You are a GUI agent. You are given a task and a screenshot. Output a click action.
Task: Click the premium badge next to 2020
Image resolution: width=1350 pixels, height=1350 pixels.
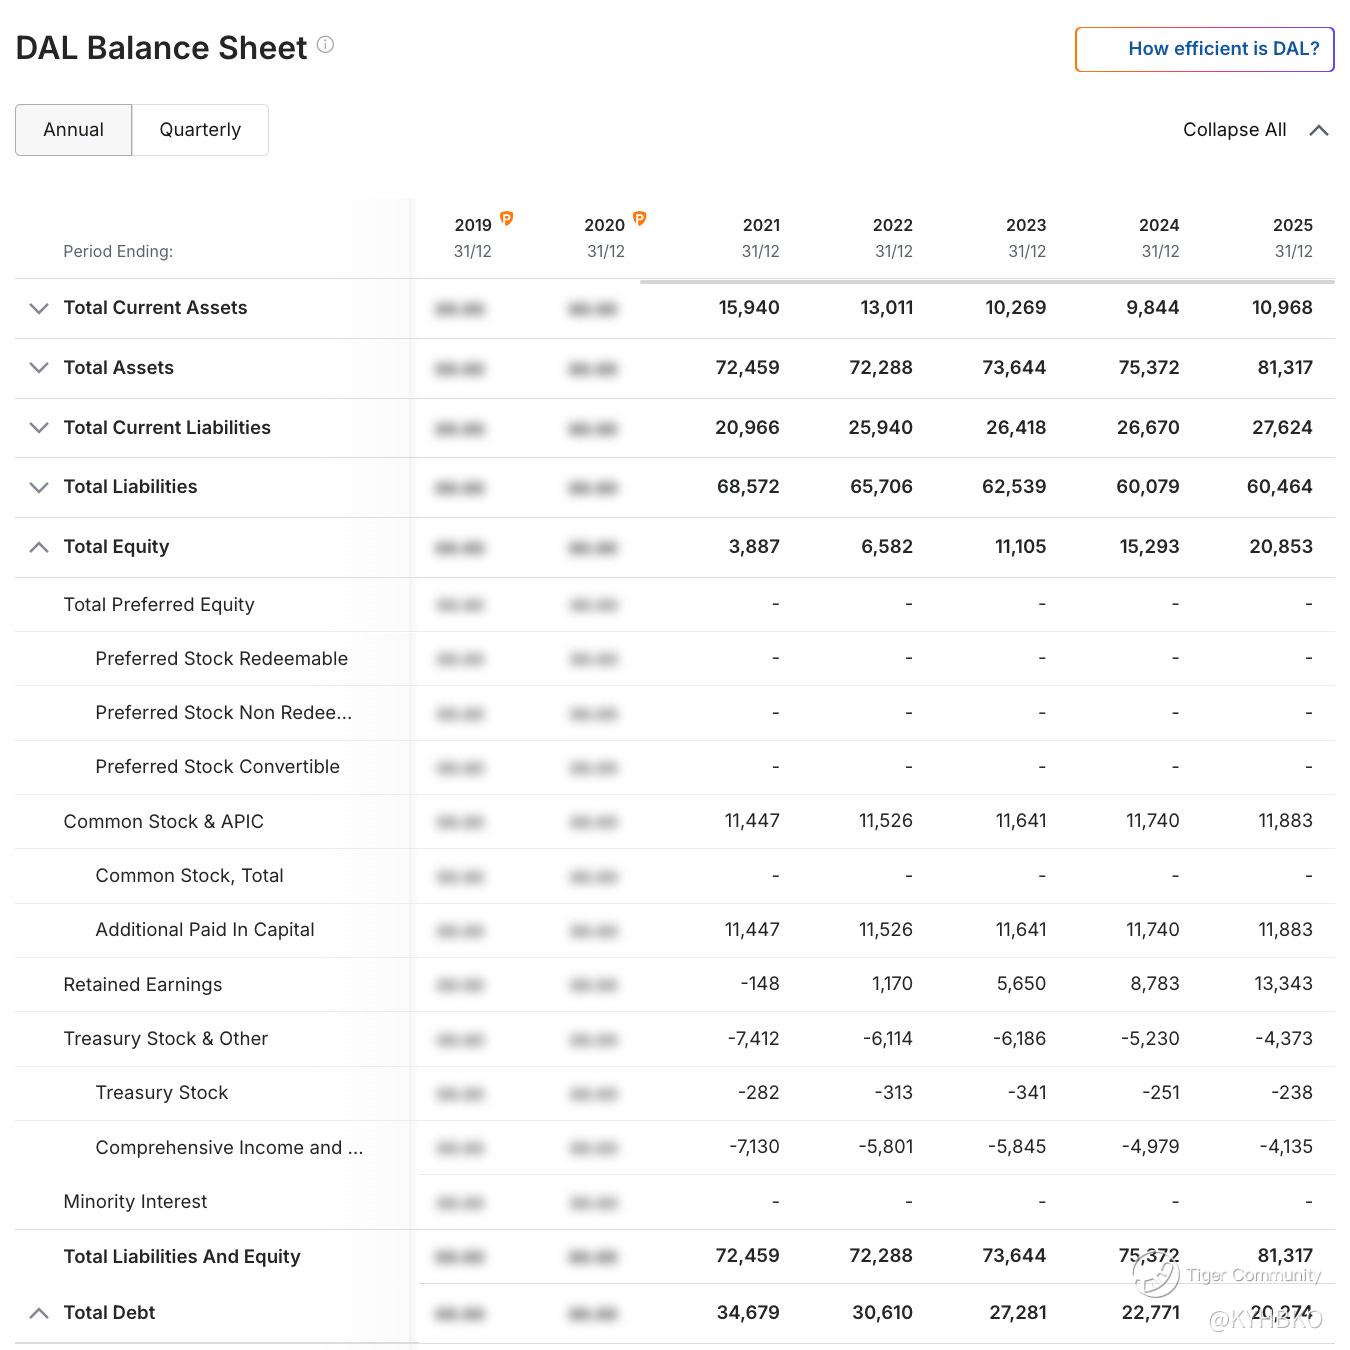click(x=640, y=218)
